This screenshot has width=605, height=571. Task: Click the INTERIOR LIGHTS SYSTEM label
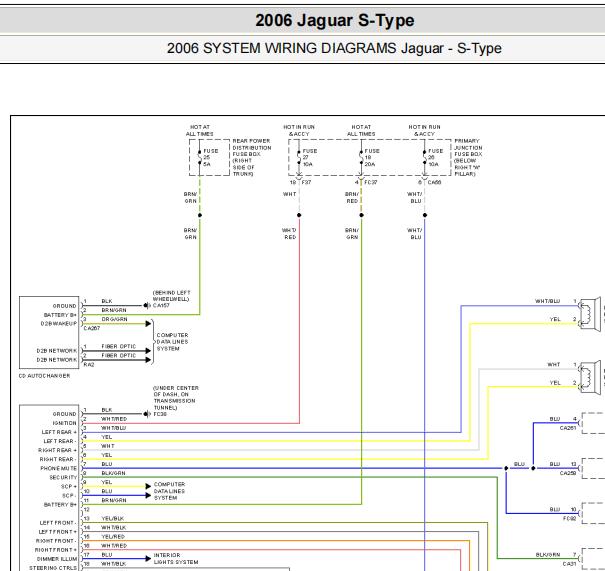click(176, 559)
